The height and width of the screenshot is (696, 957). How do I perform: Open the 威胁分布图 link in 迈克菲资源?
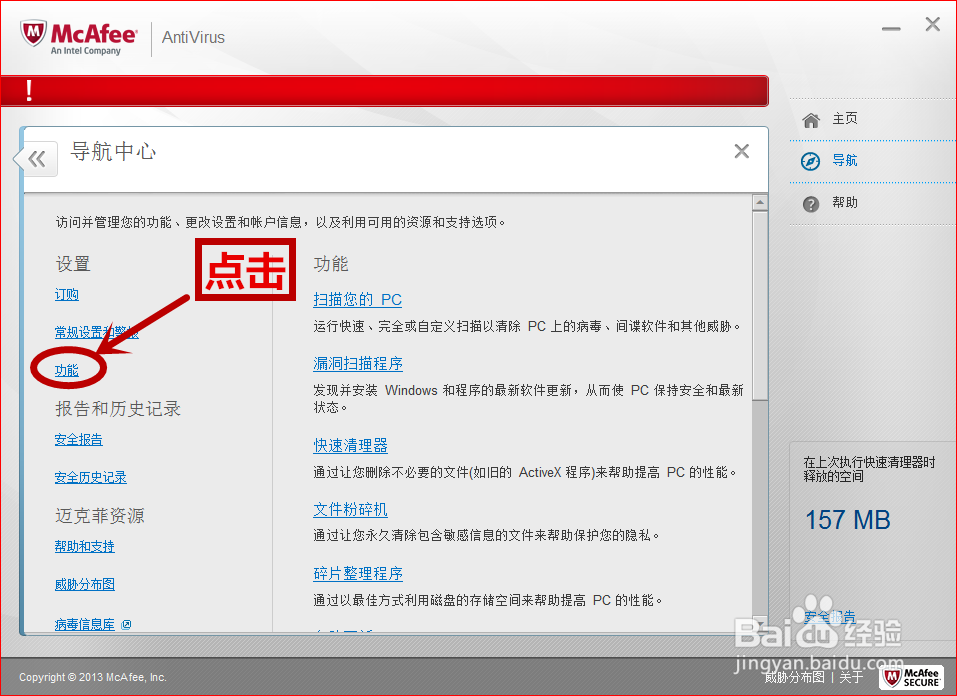[84, 584]
